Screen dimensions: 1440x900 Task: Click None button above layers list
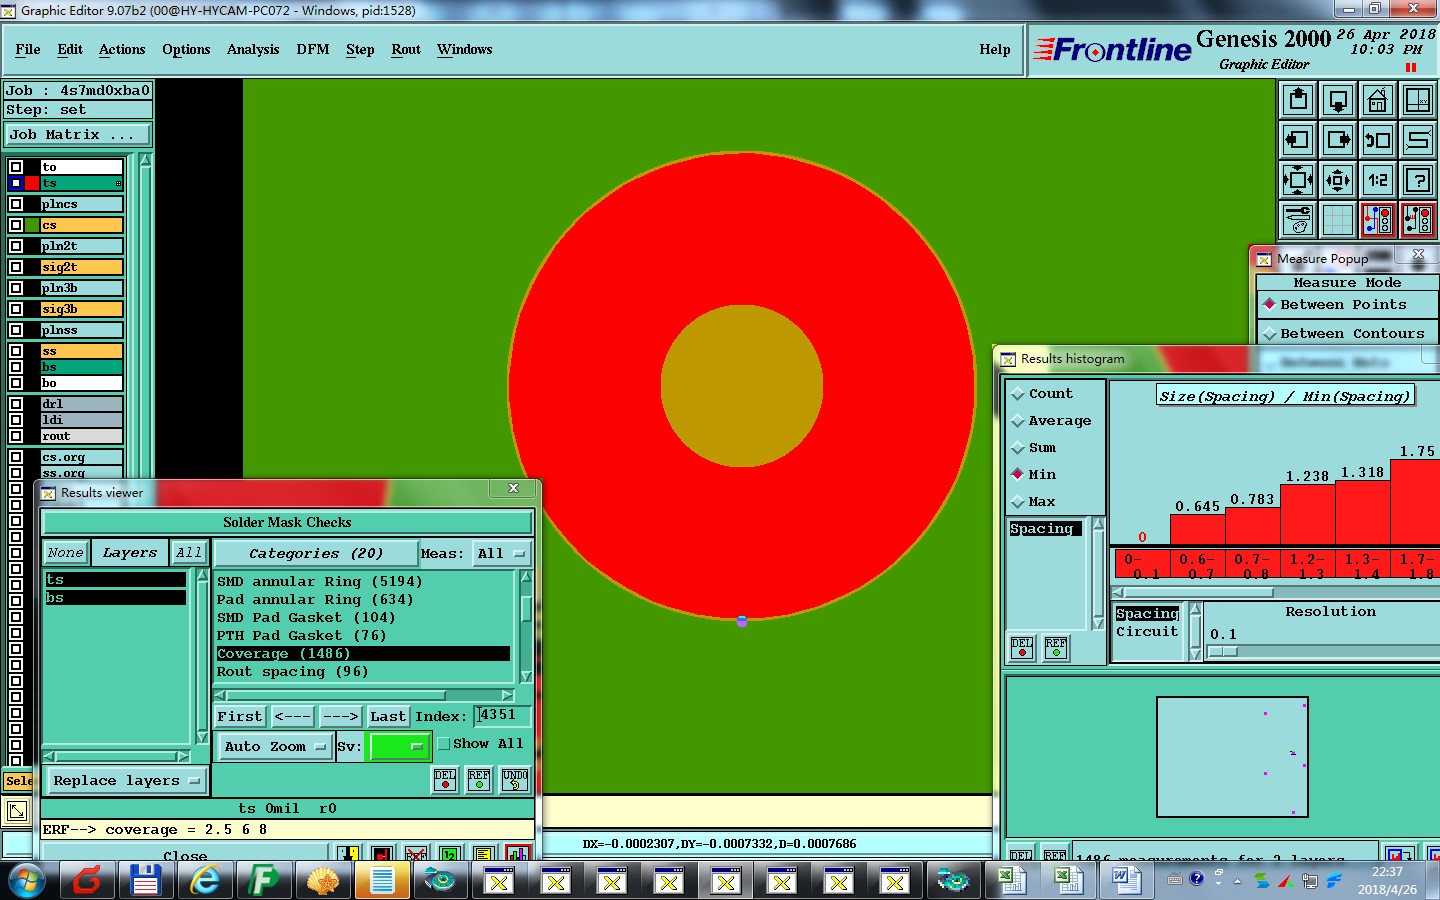[x=65, y=553]
